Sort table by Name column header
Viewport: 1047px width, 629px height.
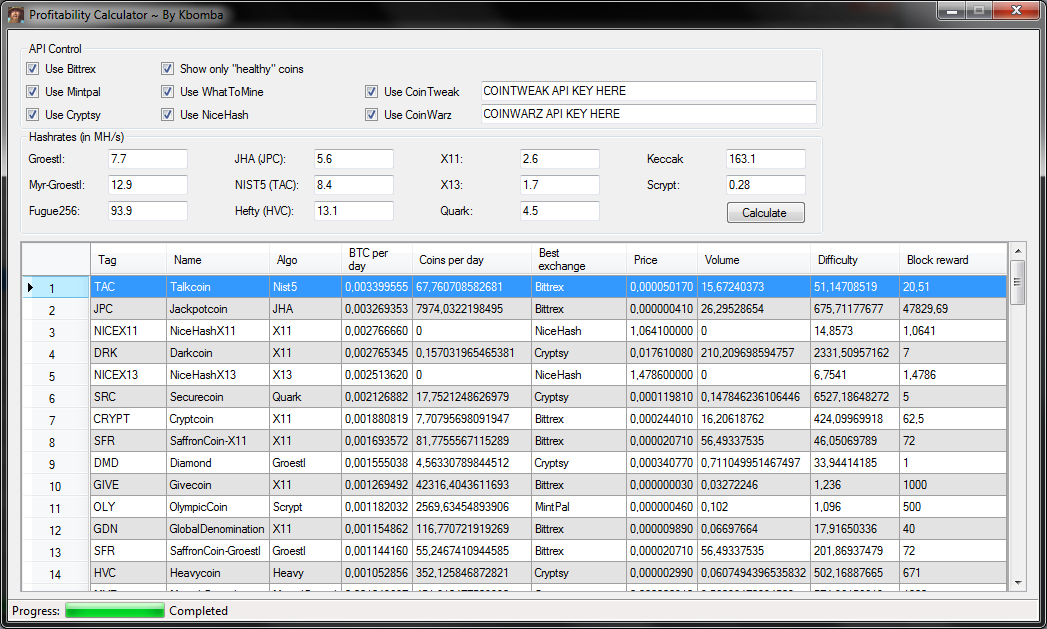(218, 260)
